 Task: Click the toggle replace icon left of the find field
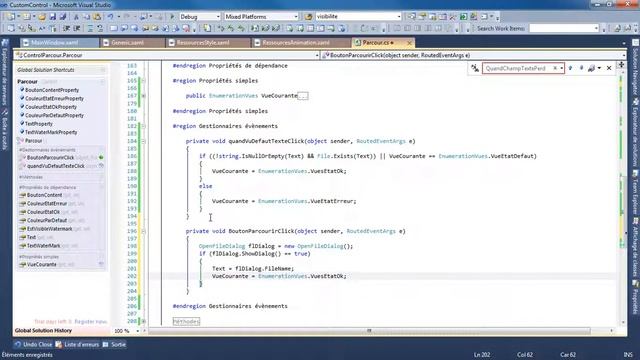[x=475, y=69]
